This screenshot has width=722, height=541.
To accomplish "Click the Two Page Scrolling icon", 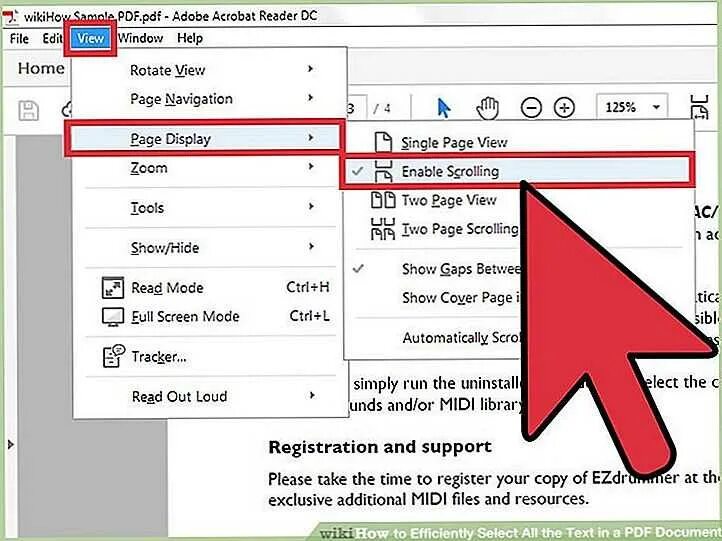I will 383,229.
